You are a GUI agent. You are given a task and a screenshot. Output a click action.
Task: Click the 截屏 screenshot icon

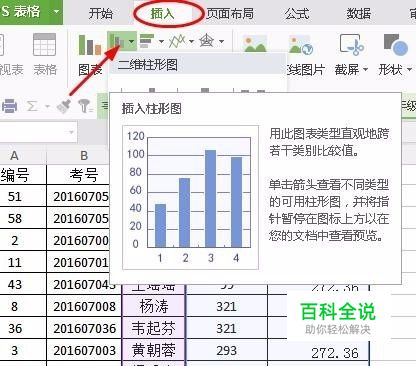(352, 44)
